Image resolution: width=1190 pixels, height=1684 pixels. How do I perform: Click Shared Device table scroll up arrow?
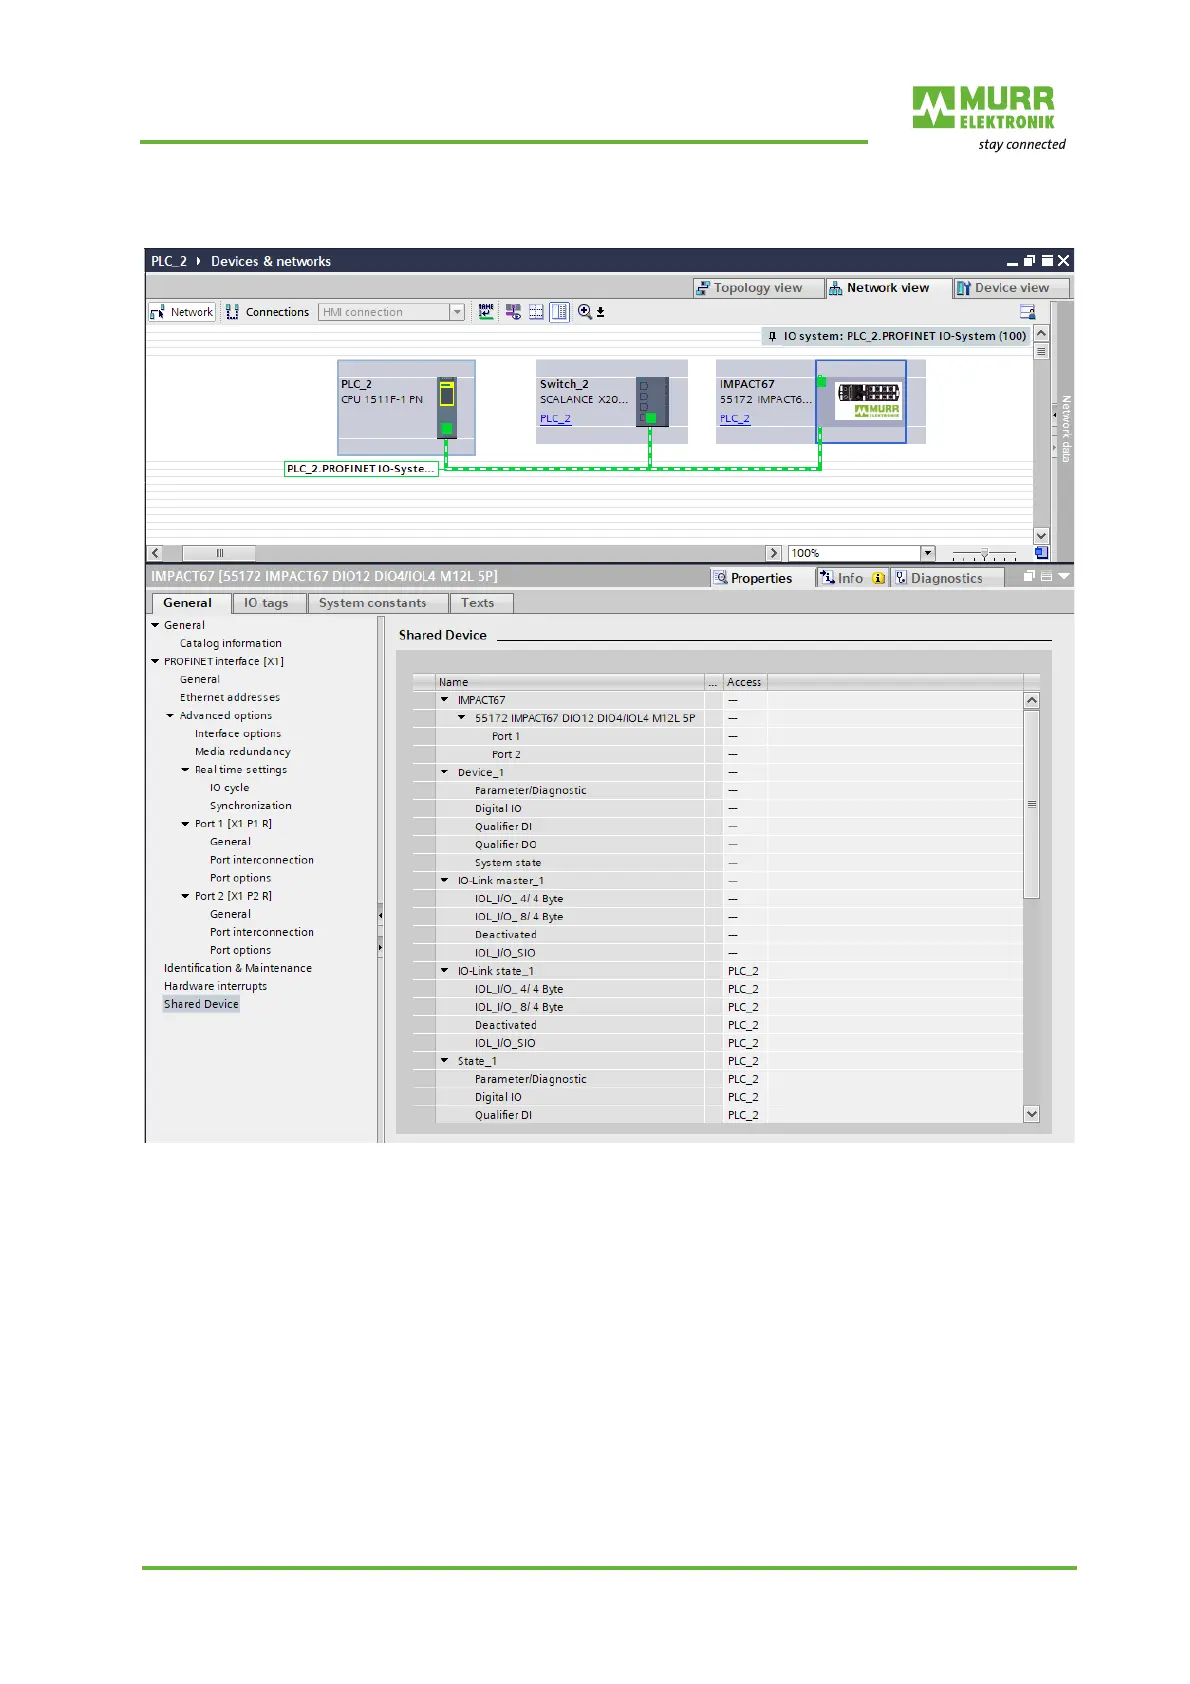click(x=1032, y=701)
